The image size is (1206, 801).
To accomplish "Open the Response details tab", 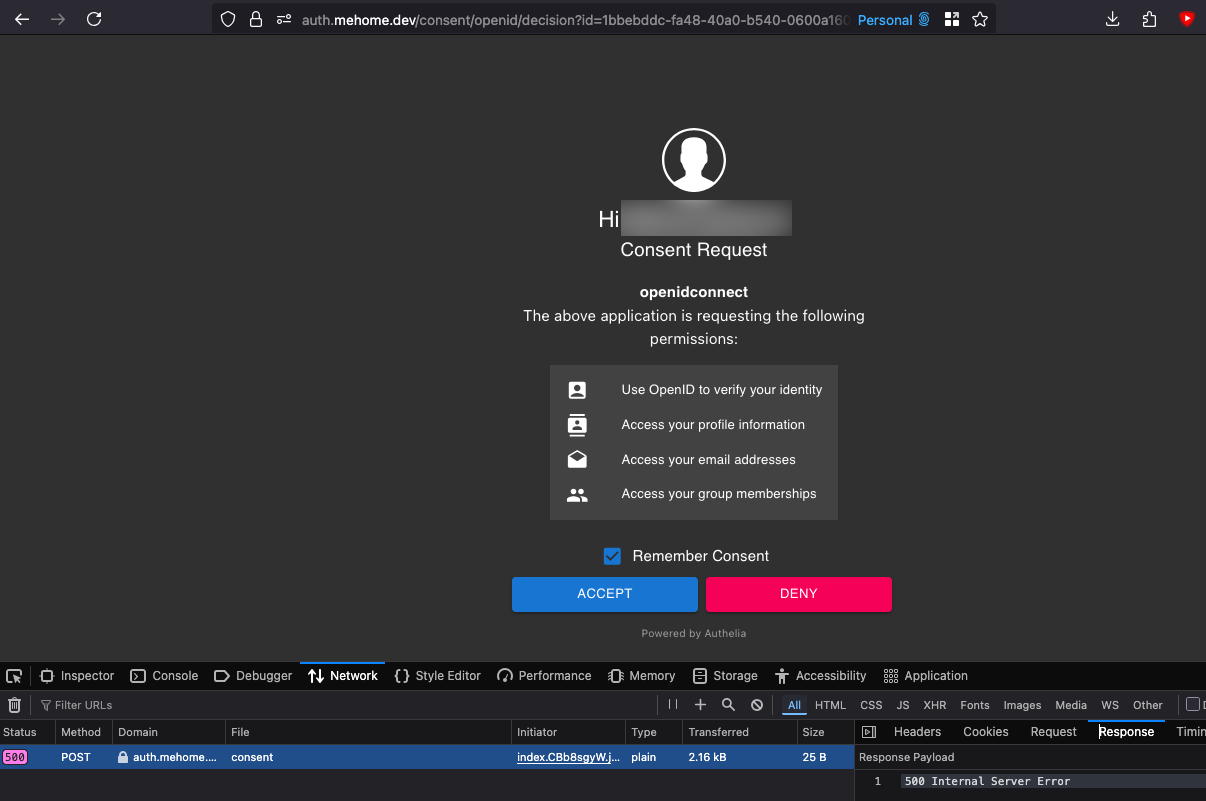I will 1126,732.
